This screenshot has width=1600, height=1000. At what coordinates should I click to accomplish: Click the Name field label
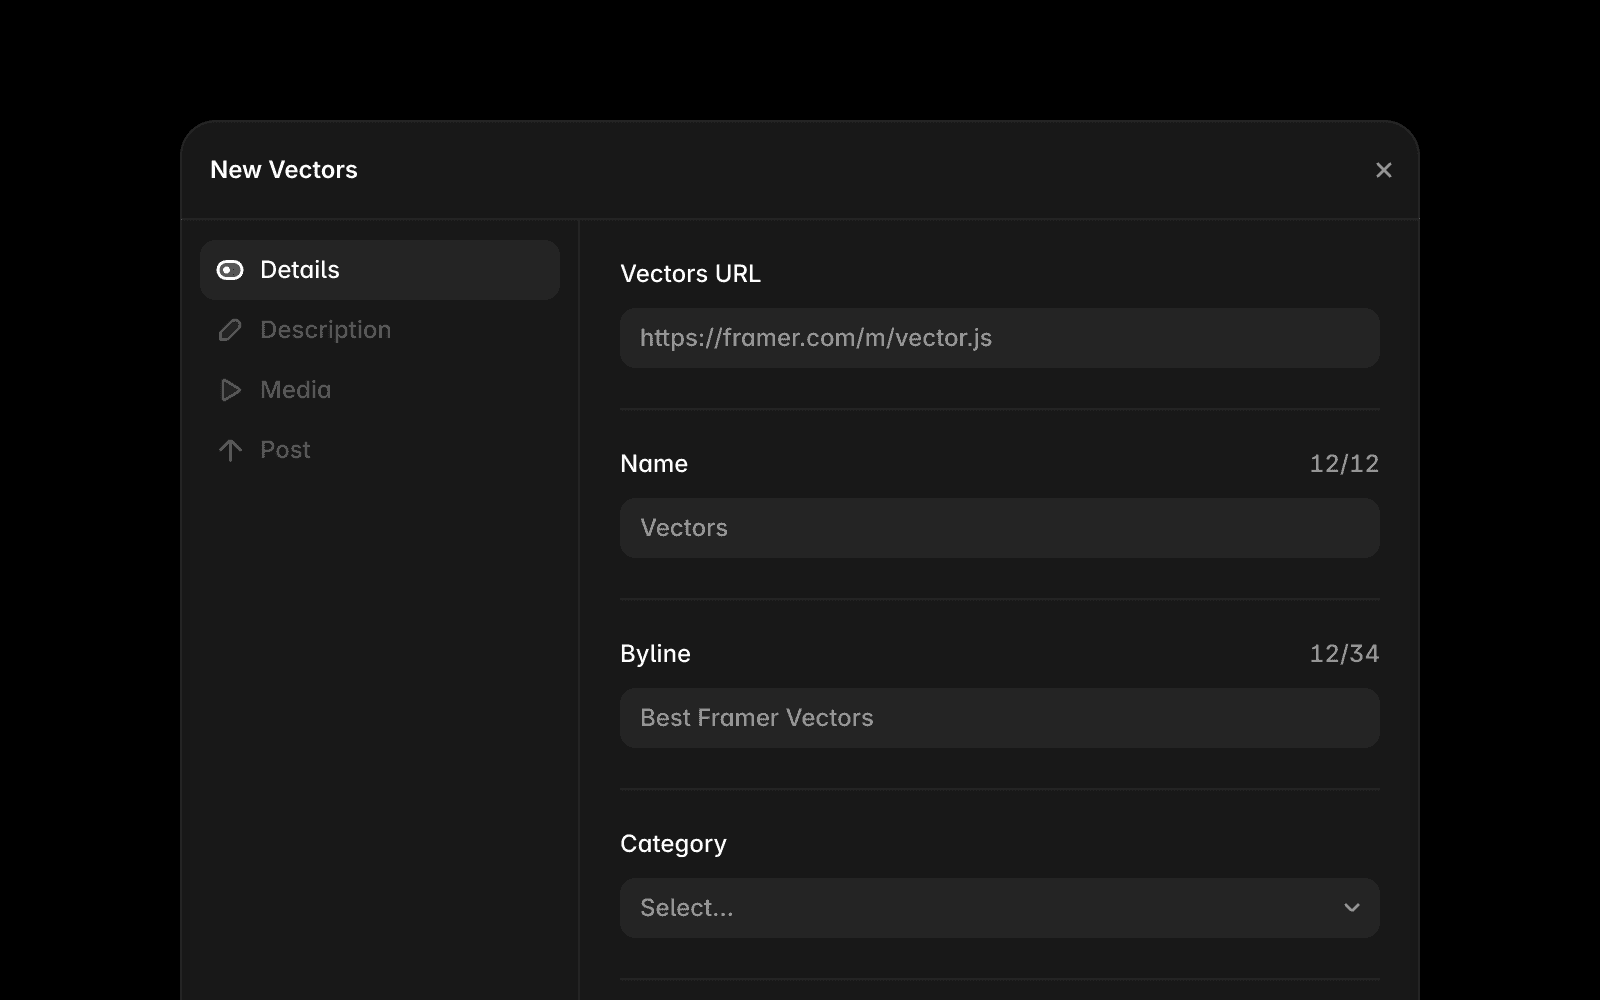coord(654,464)
